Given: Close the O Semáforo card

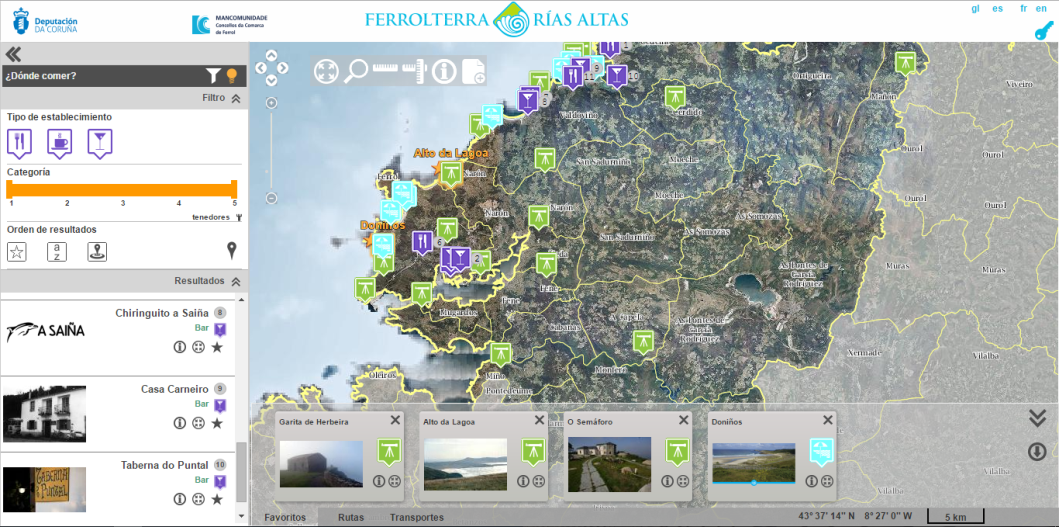Looking at the screenshot, I should pyautogui.click(x=683, y=420).
